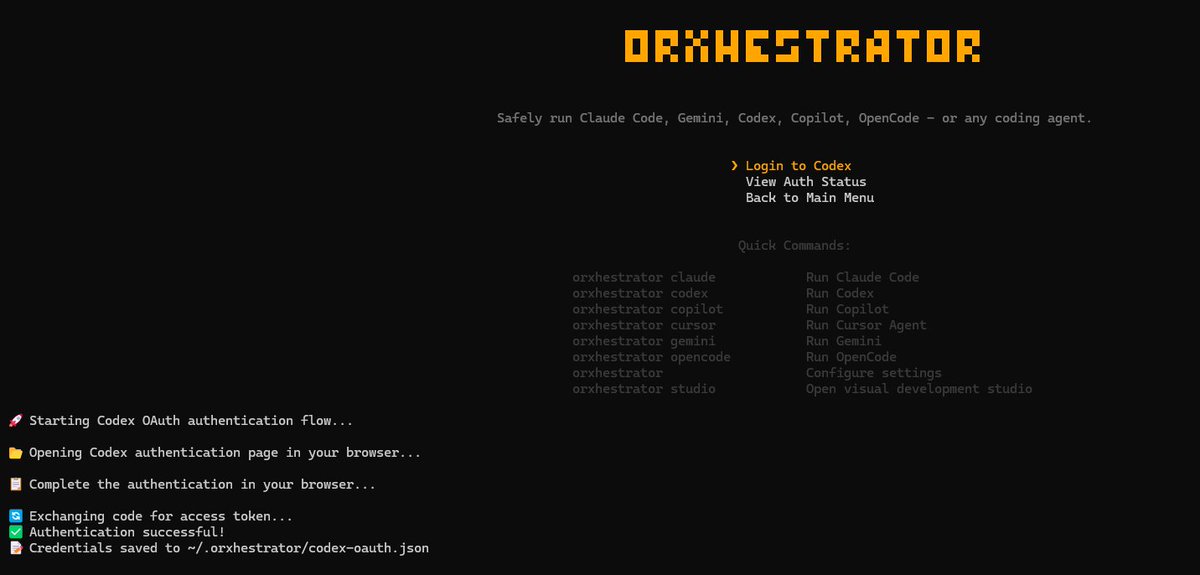Viewport: 1200px width, 575px height.
Task: Click the refresh emoji before Exchanging code
Action: (15, 517)
